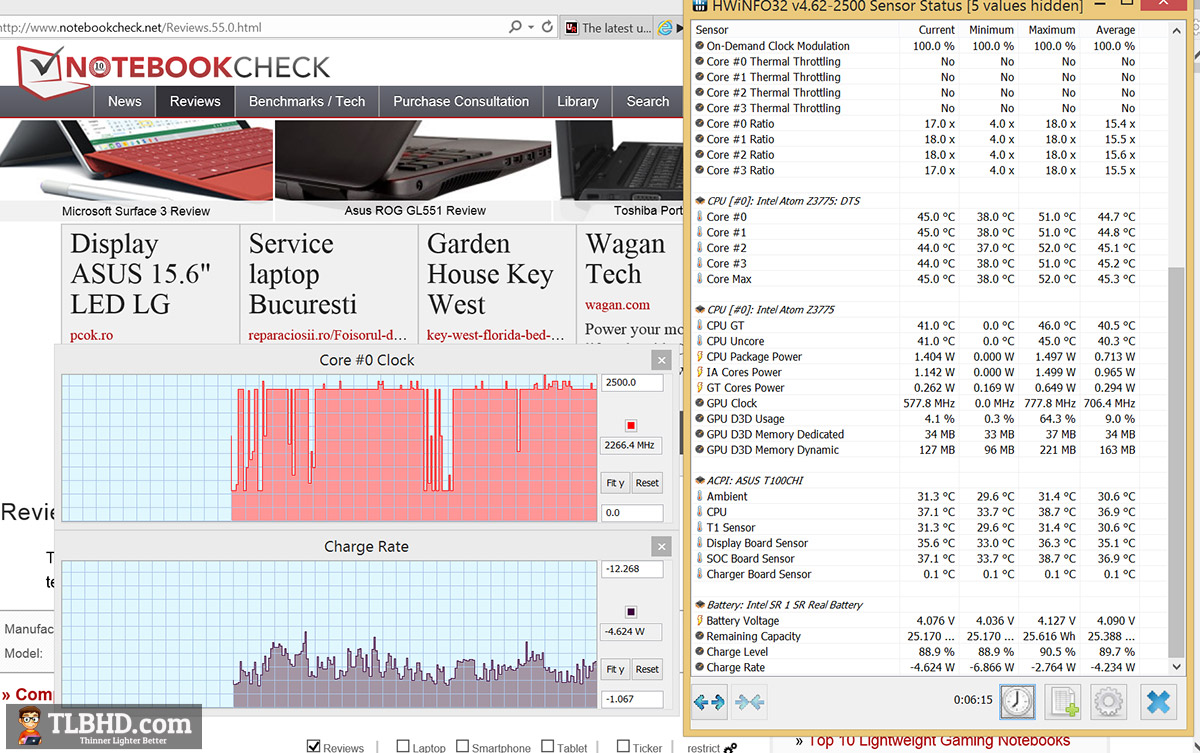Open the wagan.com ad link
The width and height of the screenshot is (1200, 753).
point(617,305)
